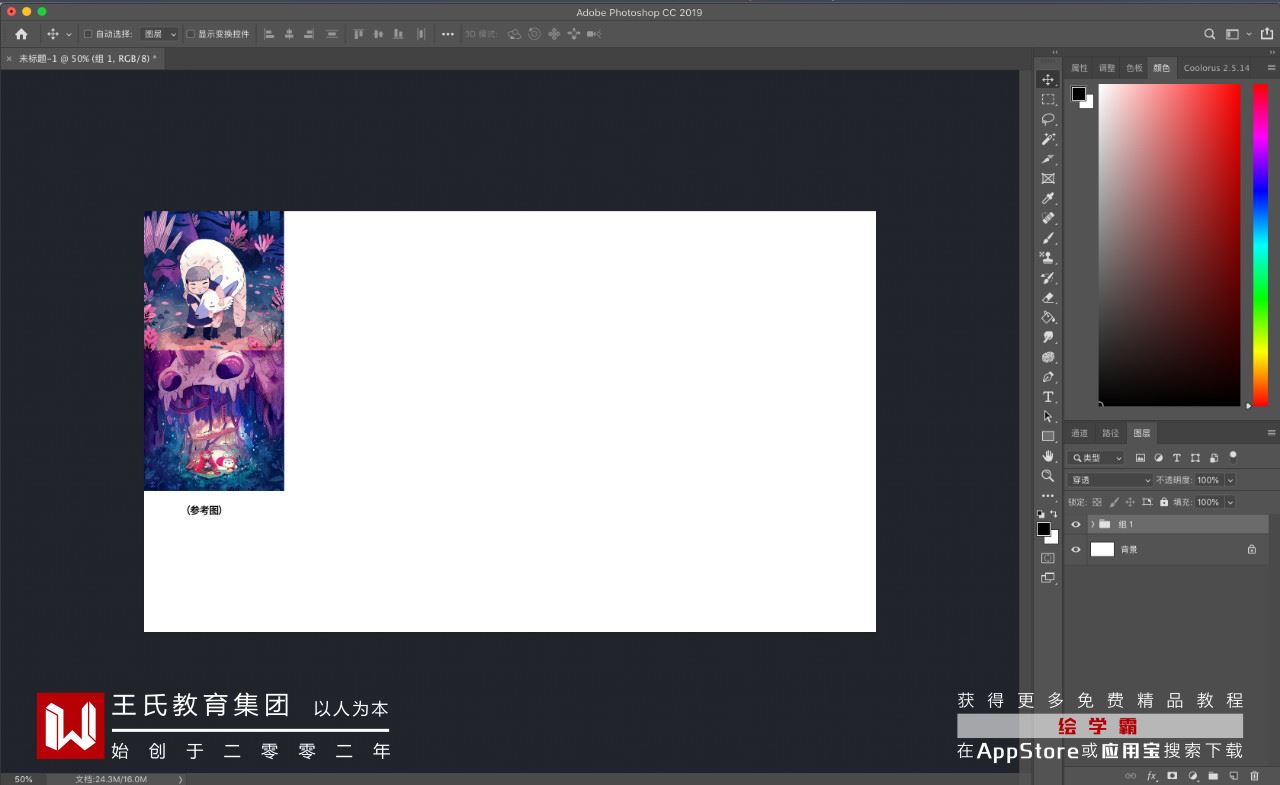Open more align options (three dots)

point(448,34)
